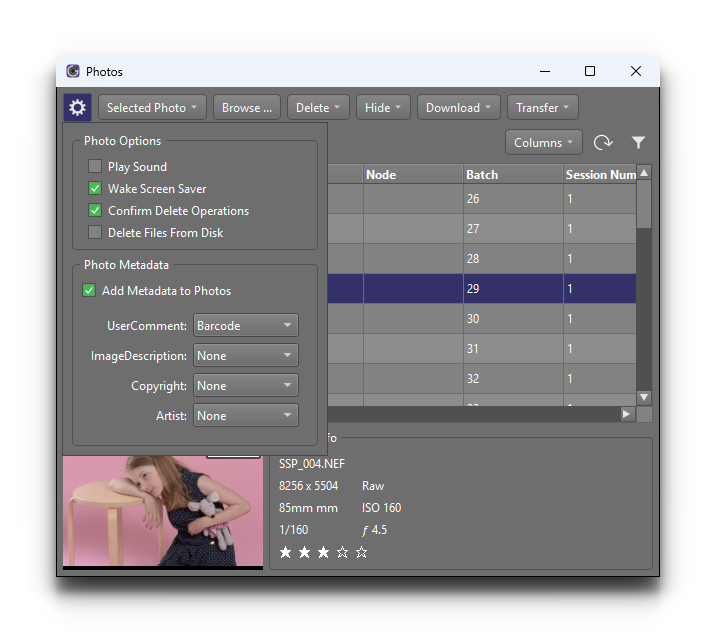The image size is (716, 633).
Task: Click the Photos app icon in title bar
Action: (x=73, y=71)
